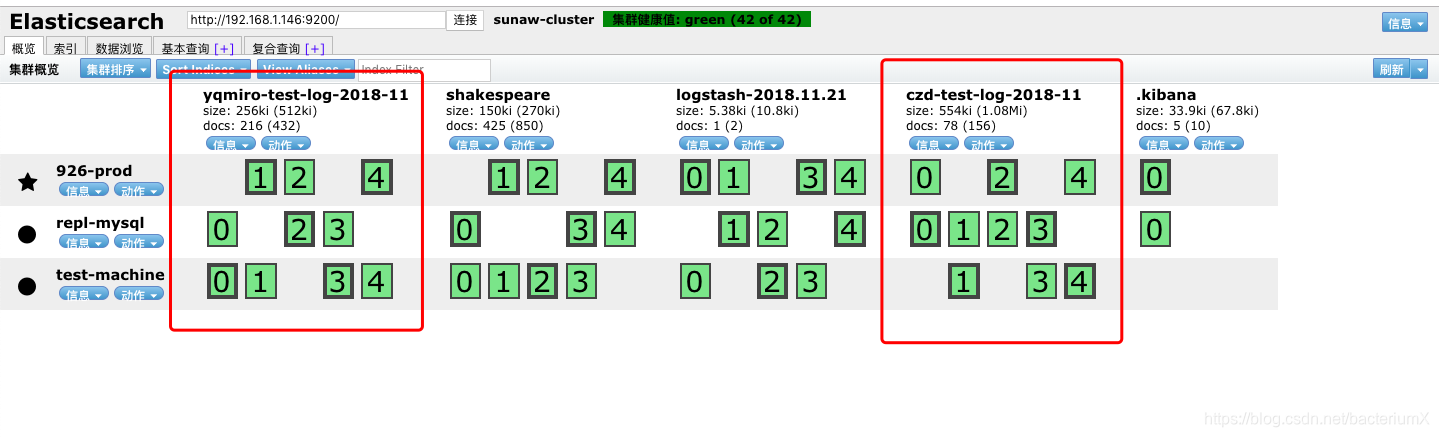Open 信息 menu for czd-test-log-2018-11 index

tap(934, 144)
